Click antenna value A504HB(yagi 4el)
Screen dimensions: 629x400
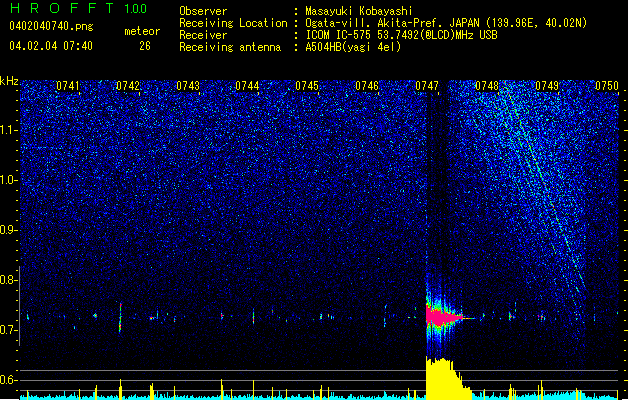[x=353, y=47]
